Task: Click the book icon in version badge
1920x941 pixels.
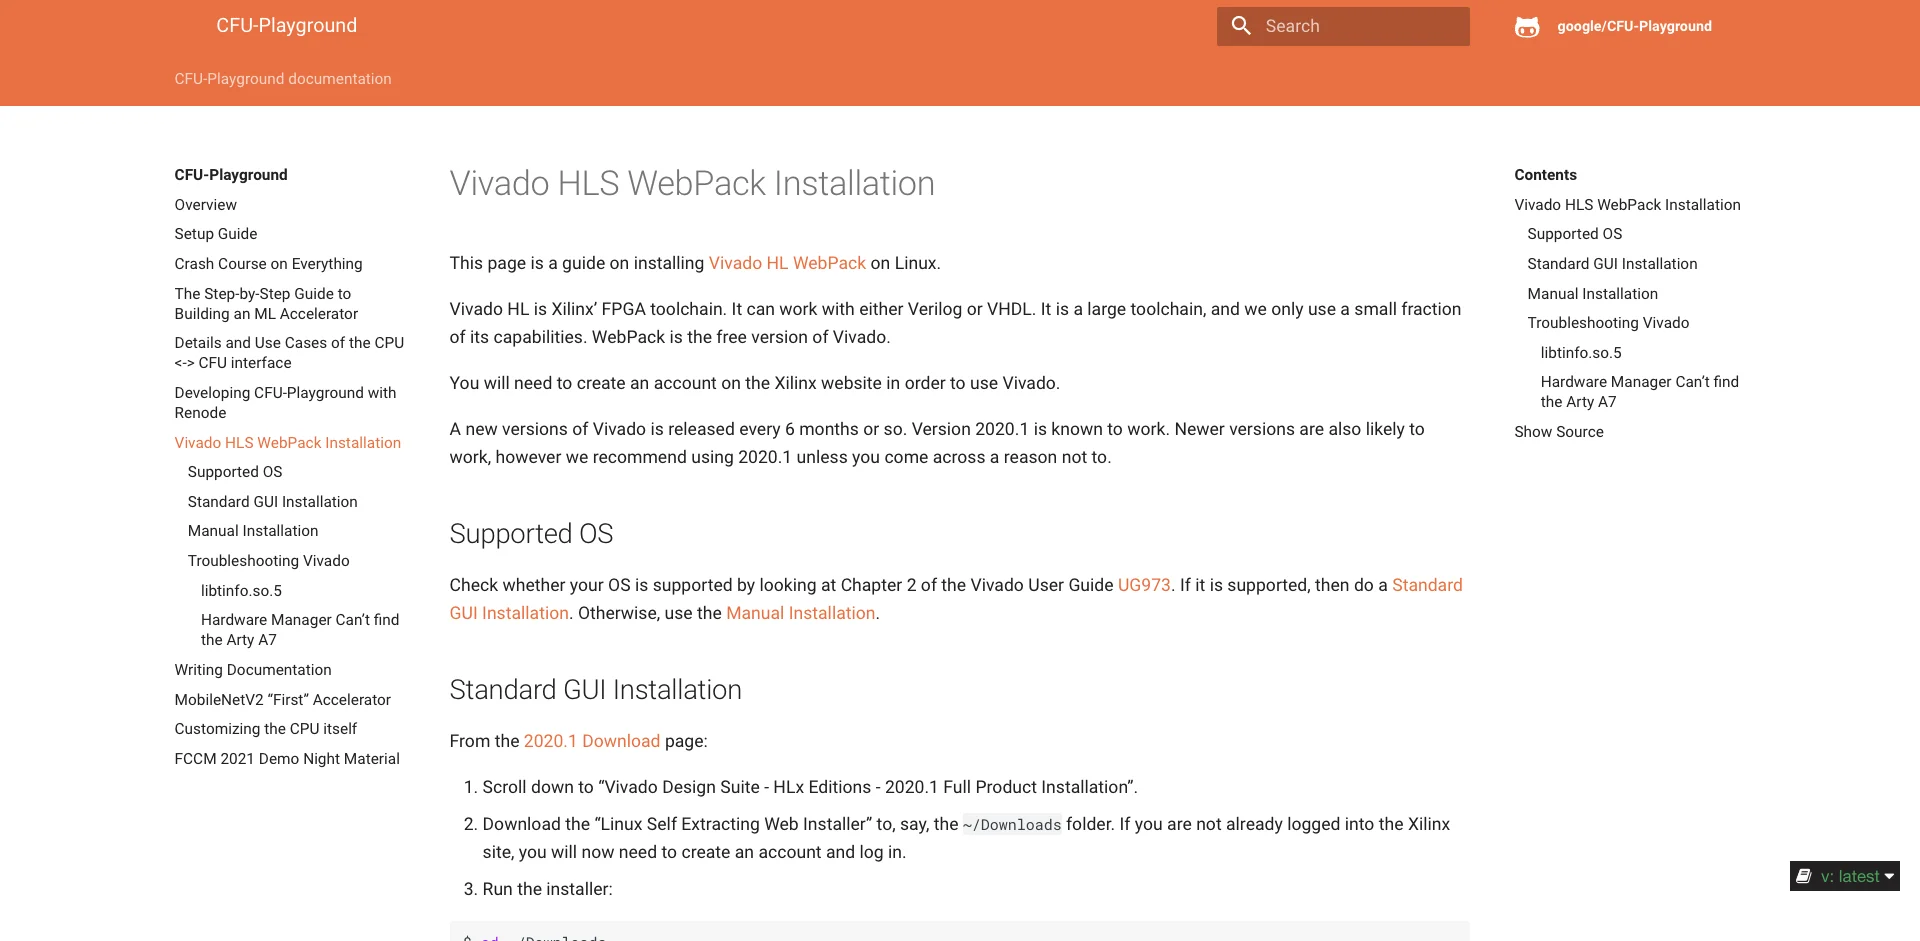Action: (1804, 876)
